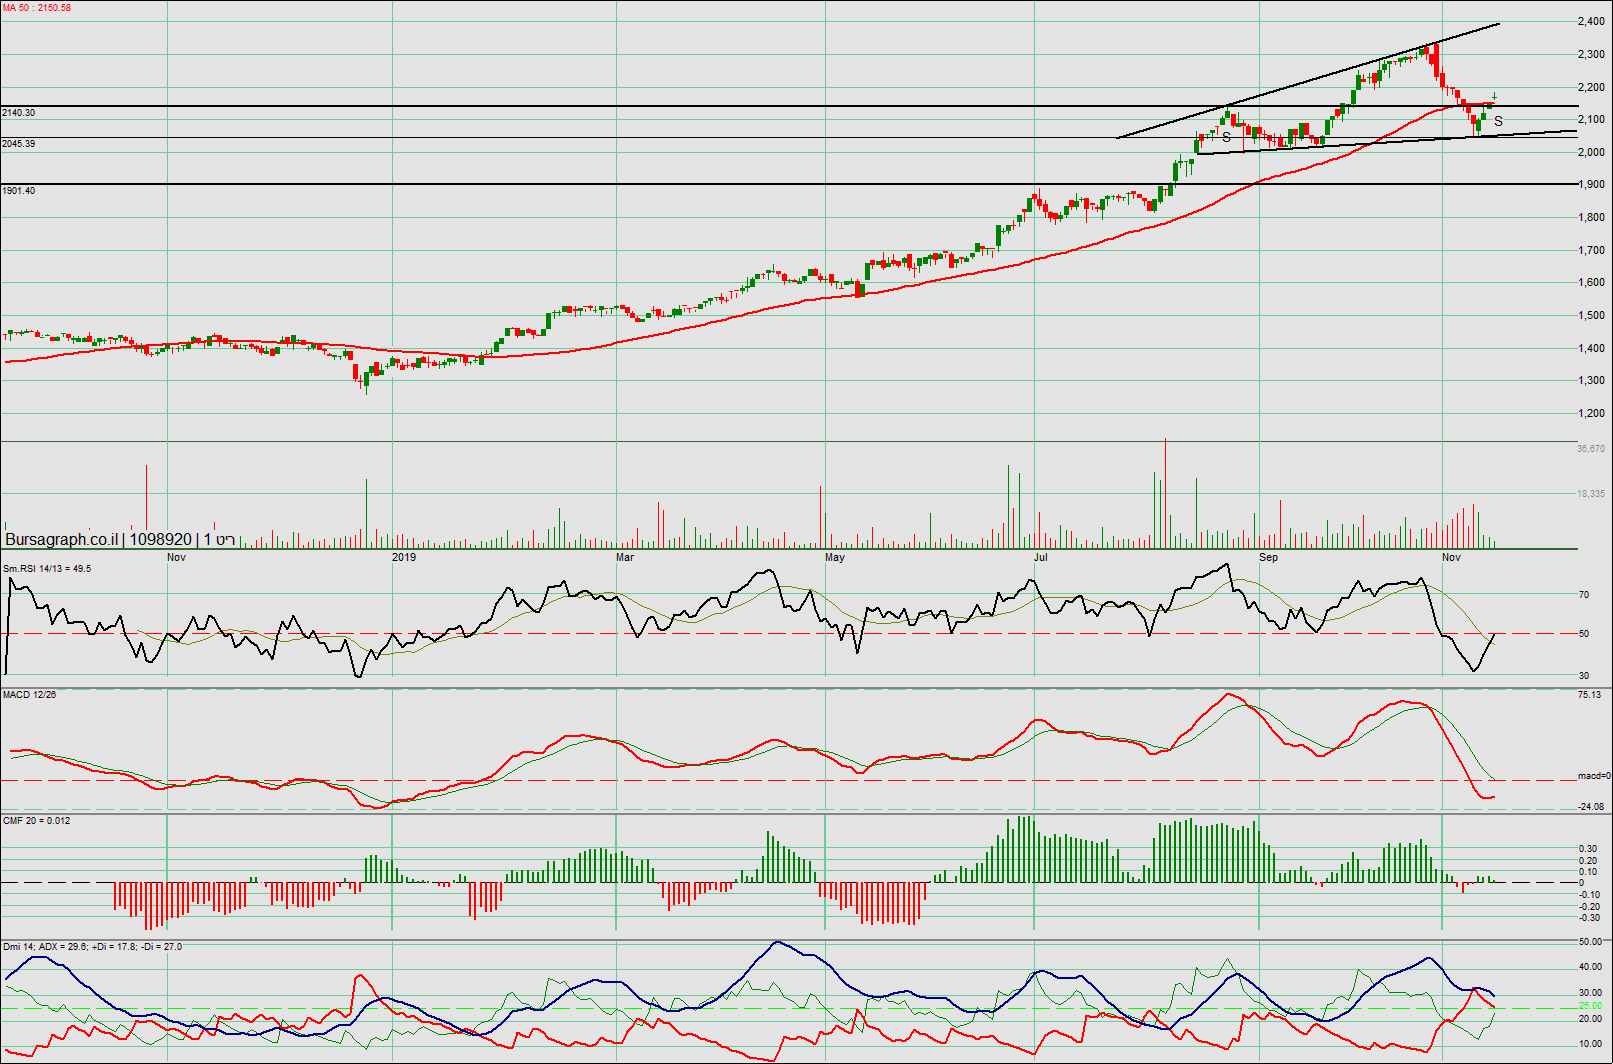This screenshot has width=1613, height=1064.
Task: Click the 1,900 price axis label
Action: (1591, 184)
